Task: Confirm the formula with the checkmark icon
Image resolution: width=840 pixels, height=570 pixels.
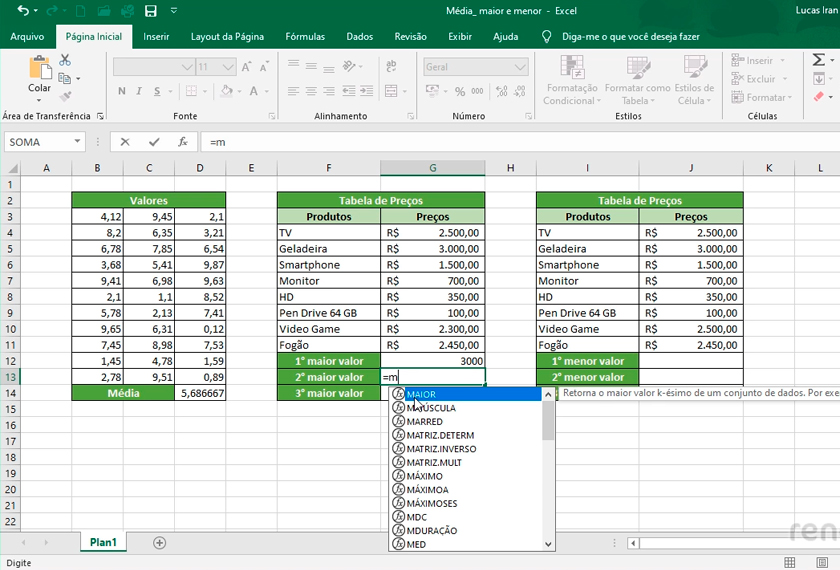Action: coord(153,142)
